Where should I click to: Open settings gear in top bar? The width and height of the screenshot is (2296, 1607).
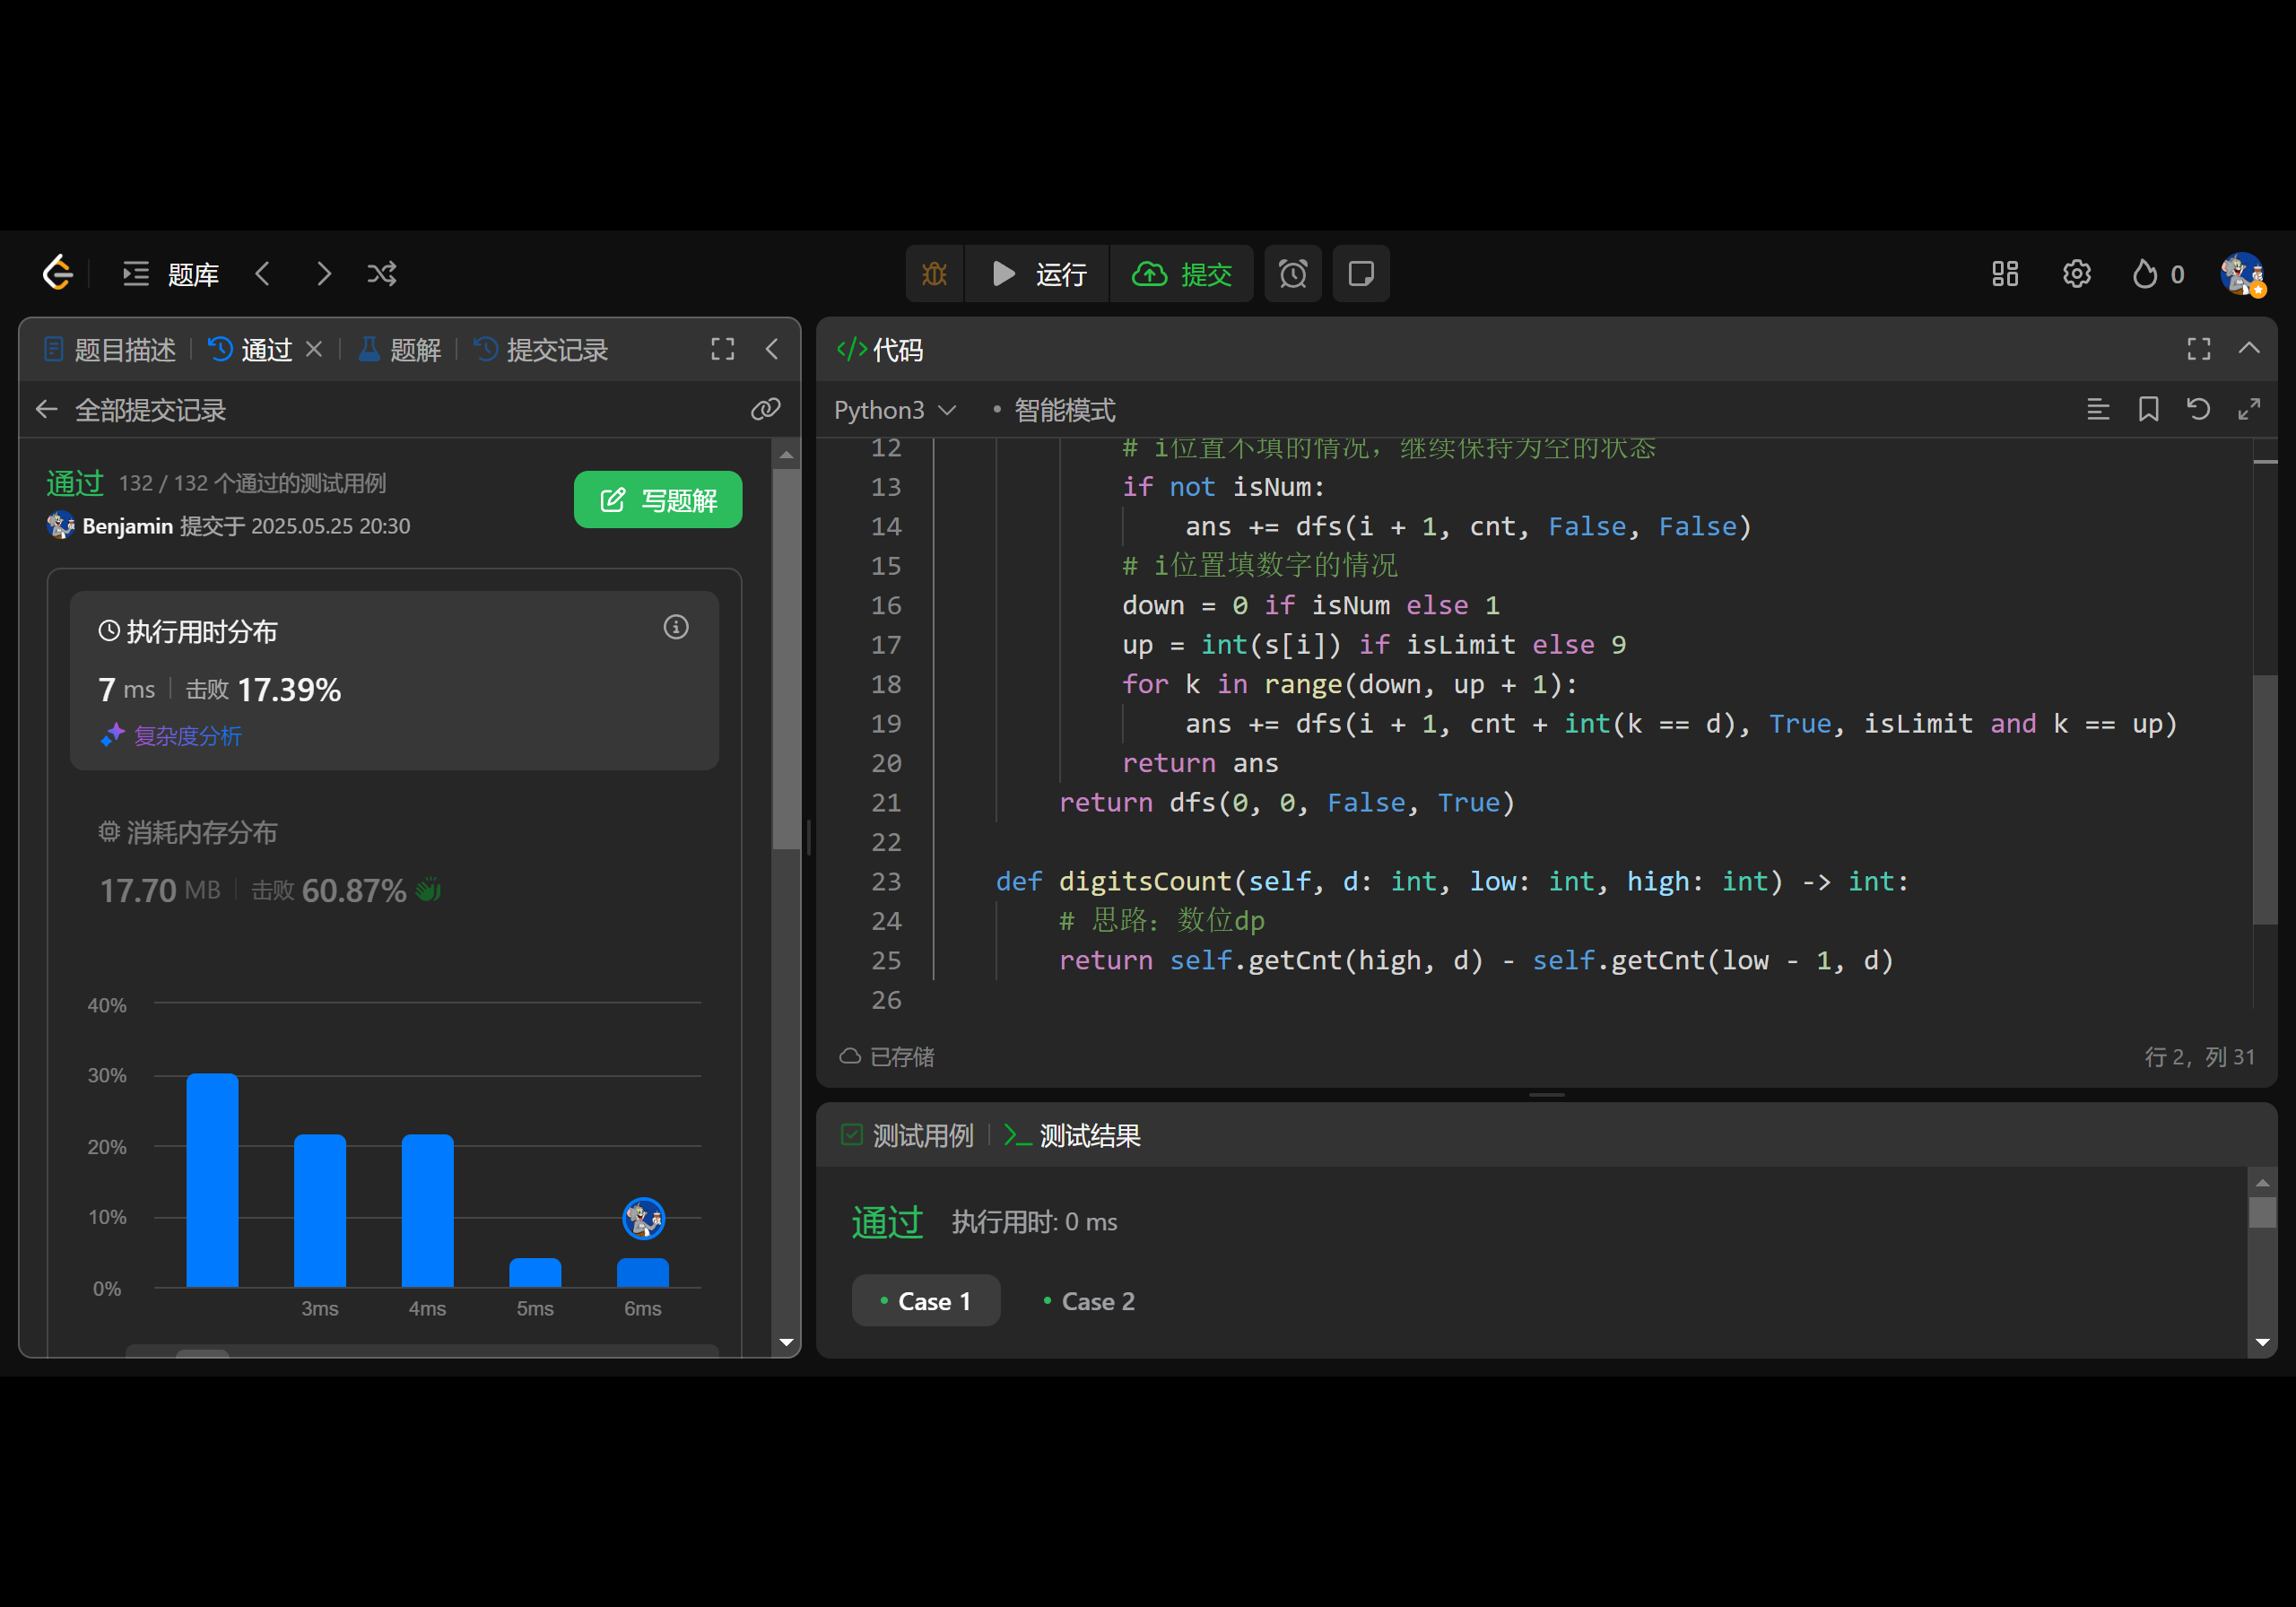(x=2076, y=274)
